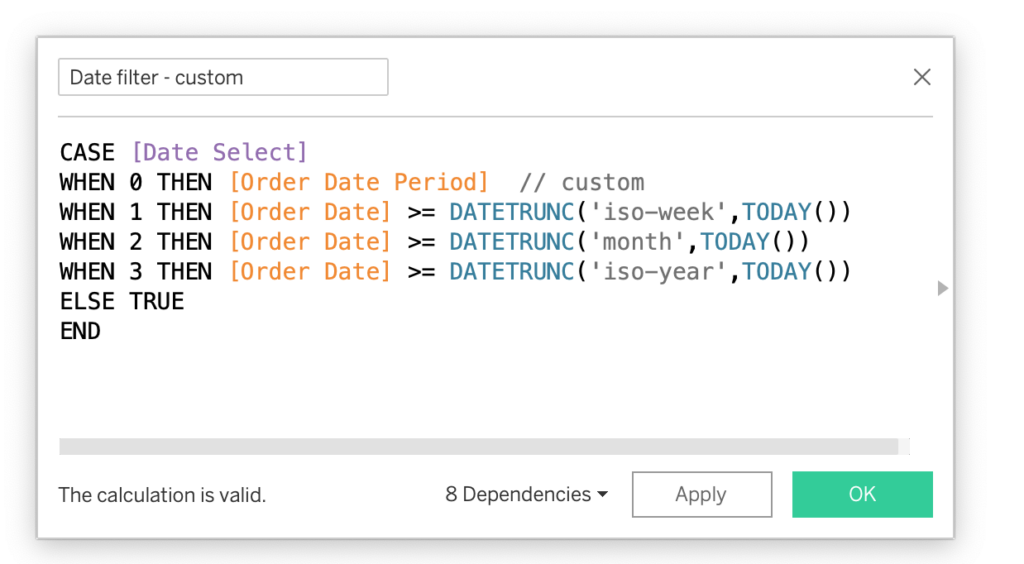Click the "The calculation is valid." status message
1024x564 pixels.
click(162, 495)
